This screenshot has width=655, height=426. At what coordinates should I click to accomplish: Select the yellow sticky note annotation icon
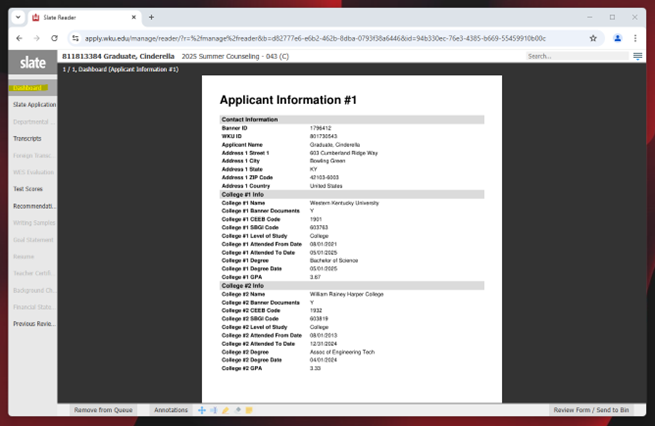(x=249, y=410)
